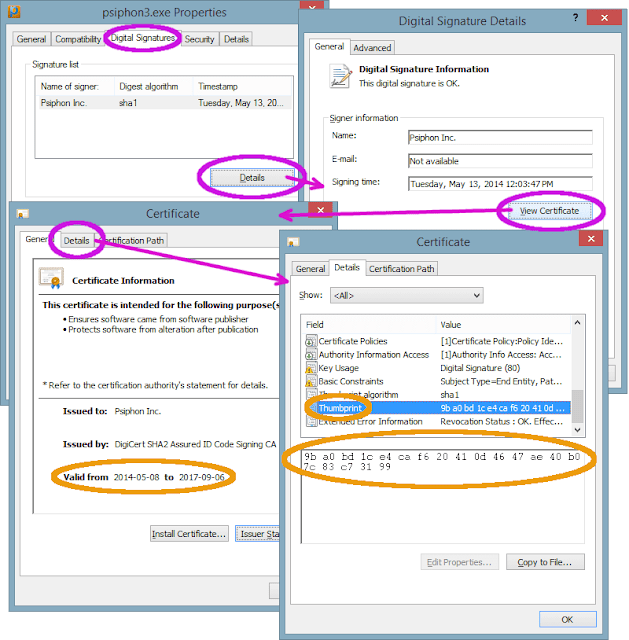Select the Certificate Policies row
This screenshot has height=640, width=629.
437,341
